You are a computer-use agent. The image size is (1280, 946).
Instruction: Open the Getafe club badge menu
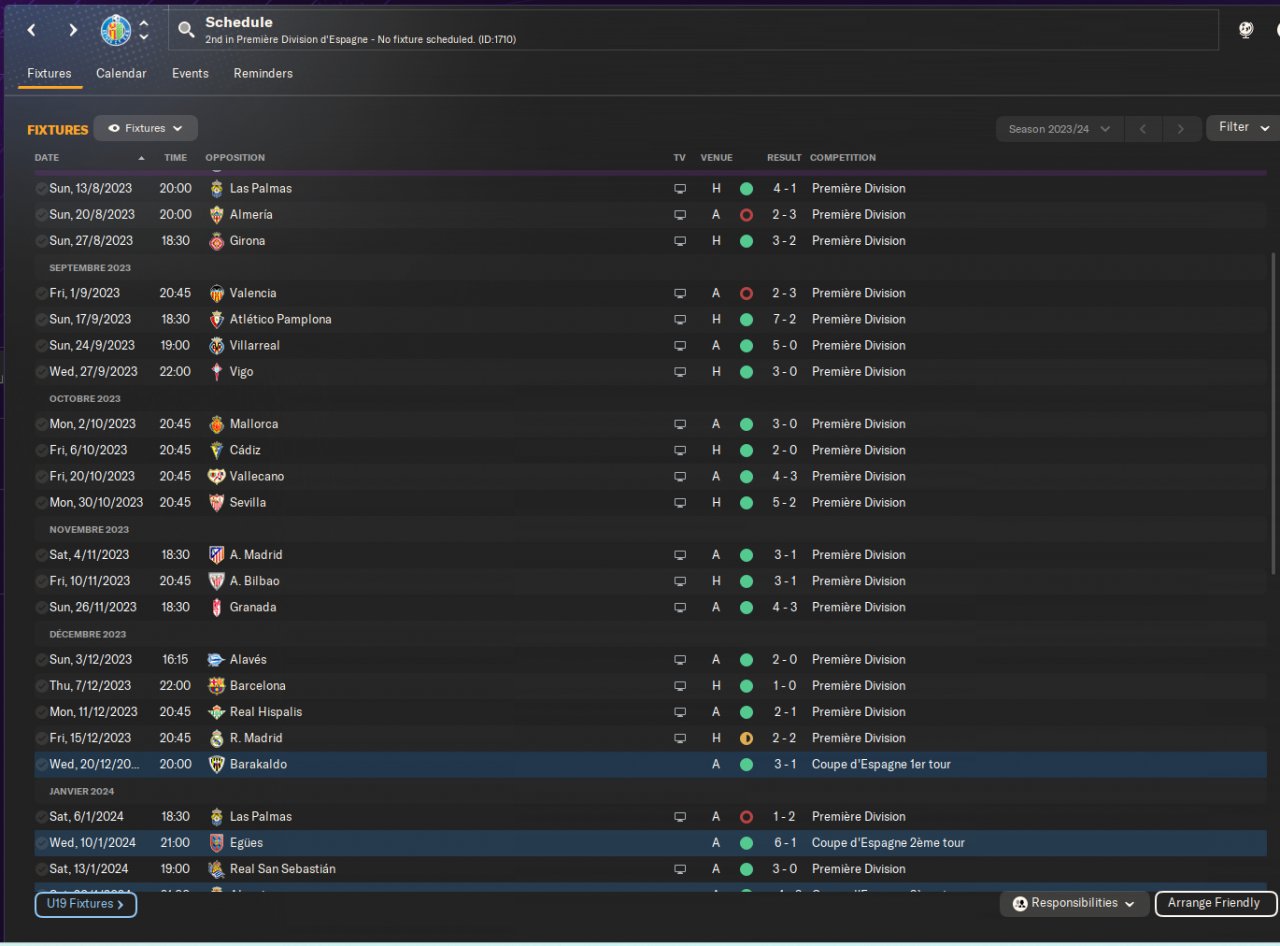pos(116,30)
